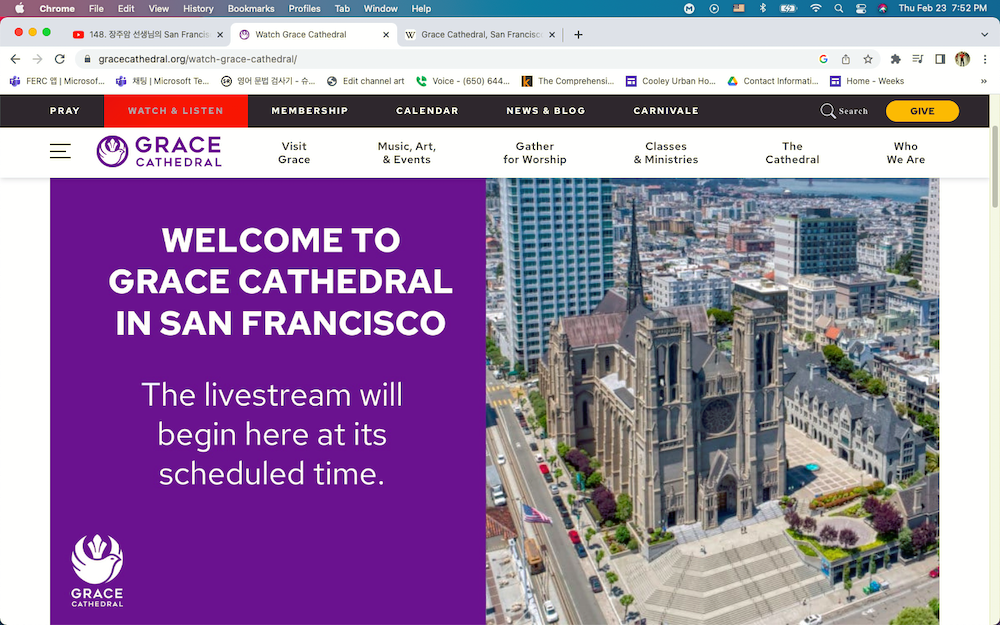The height and width of the screenshot is (625, 1000).
Task: Select the Watch Grace Cathedral tab
Action: click(x=312, y=35)
